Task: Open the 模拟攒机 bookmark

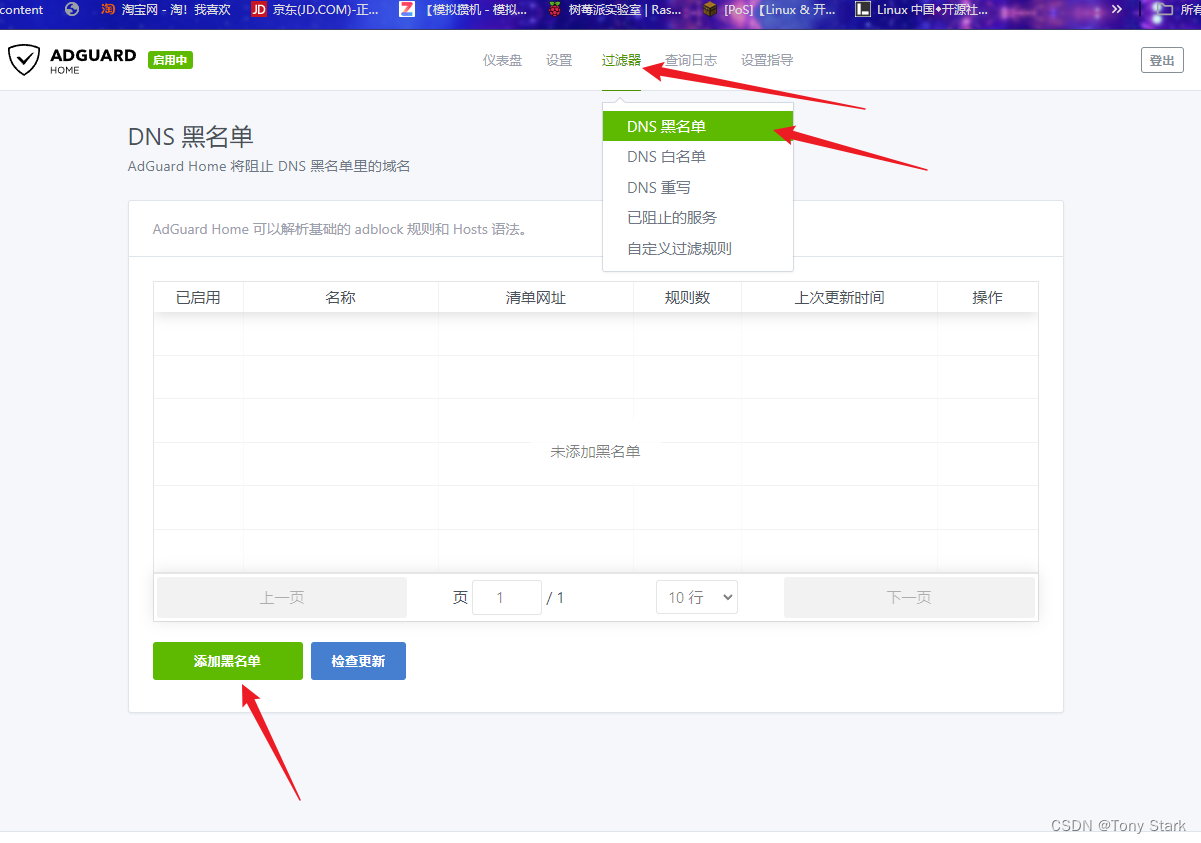Action: pyautogui.click(x=463, y=10)
